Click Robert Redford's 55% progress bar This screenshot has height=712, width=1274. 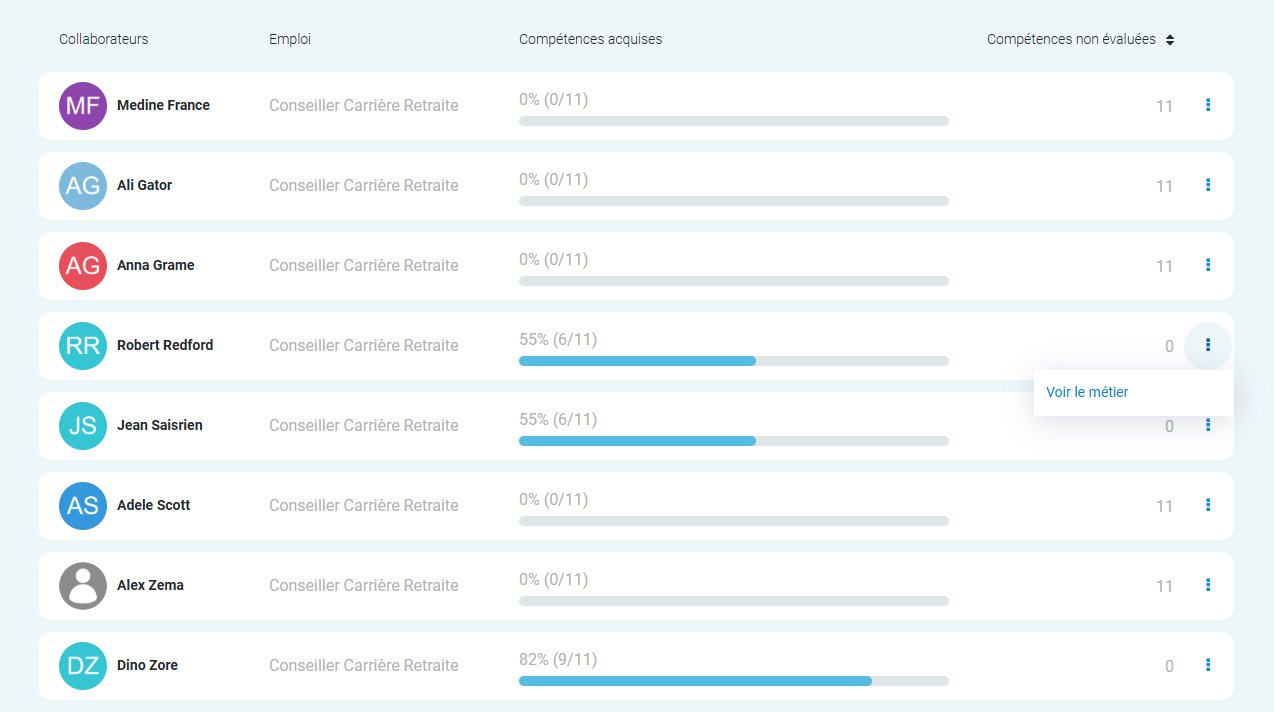(733, 360)
